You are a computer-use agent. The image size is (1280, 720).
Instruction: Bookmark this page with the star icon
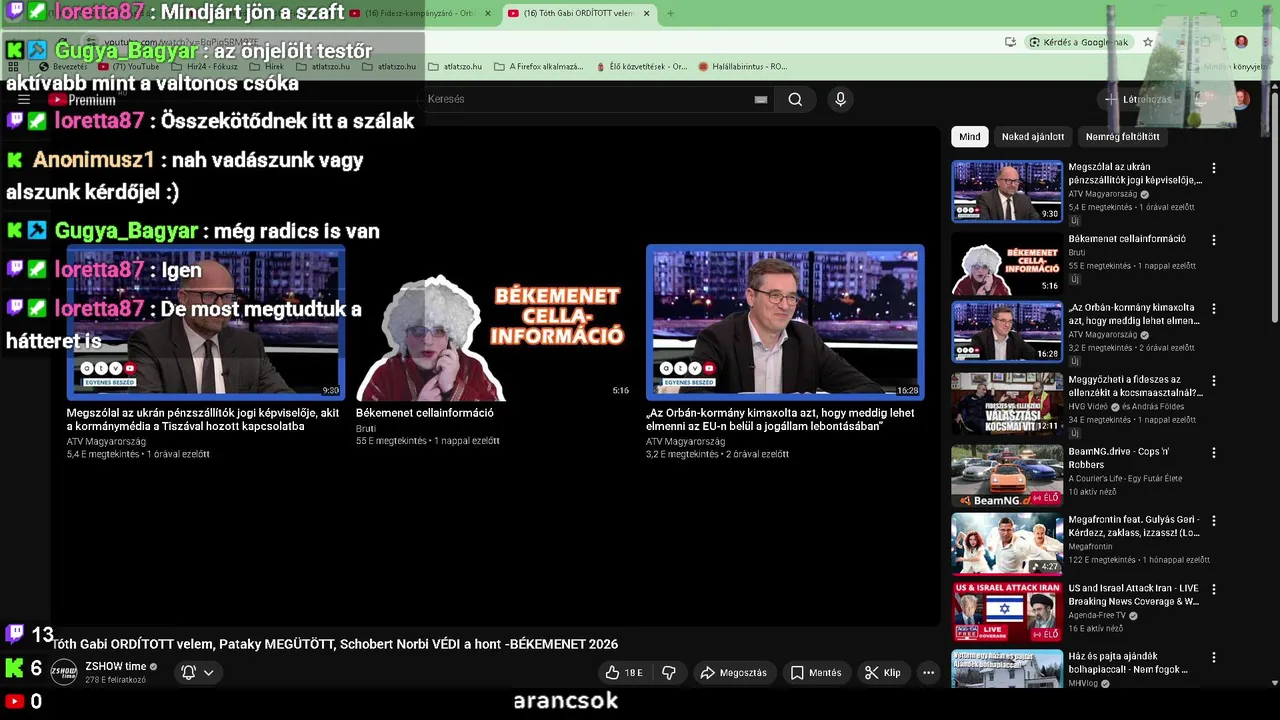coord(1148,42)
